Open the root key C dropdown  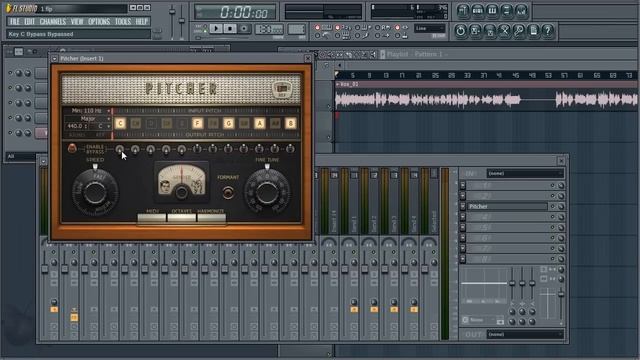[102, 126]
